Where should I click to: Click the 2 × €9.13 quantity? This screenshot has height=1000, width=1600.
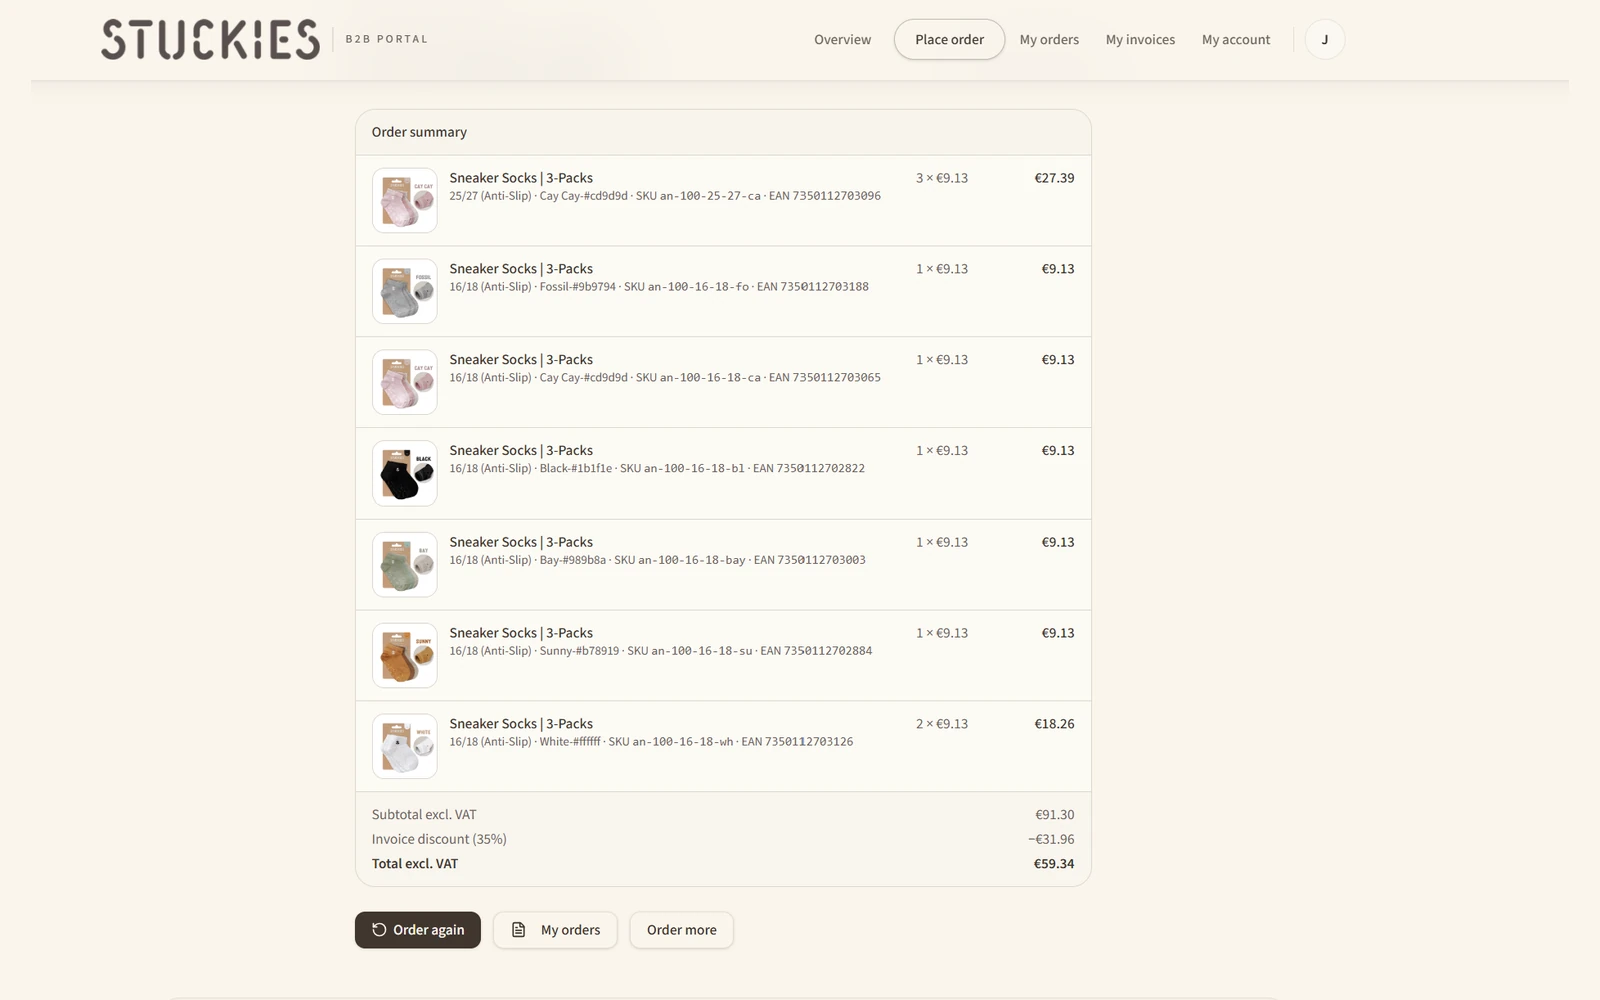tap(942, 724)
